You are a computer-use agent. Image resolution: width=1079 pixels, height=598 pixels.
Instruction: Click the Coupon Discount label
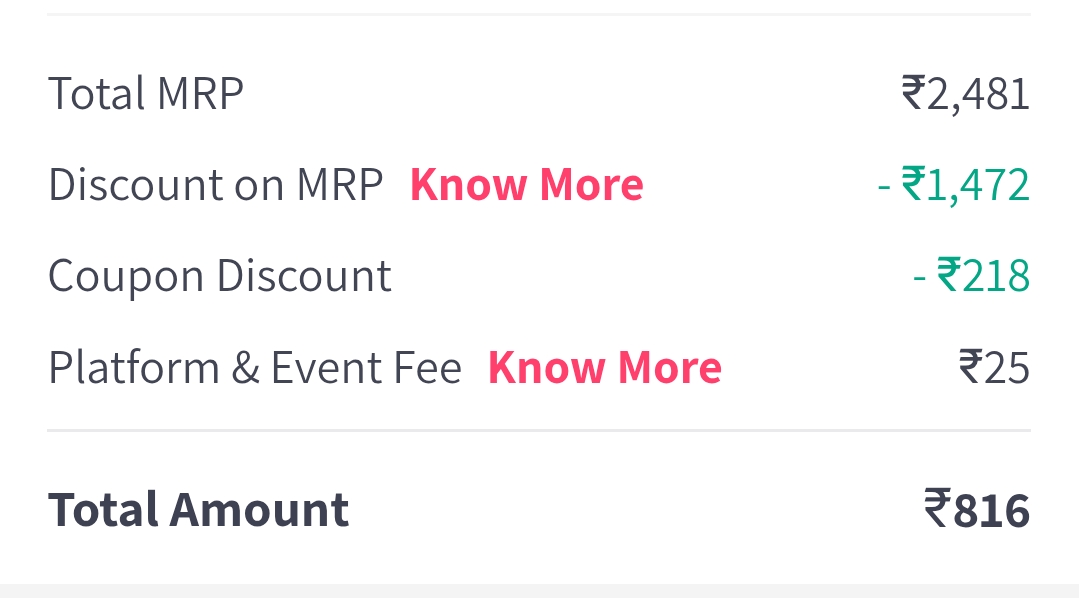point(220,276)
